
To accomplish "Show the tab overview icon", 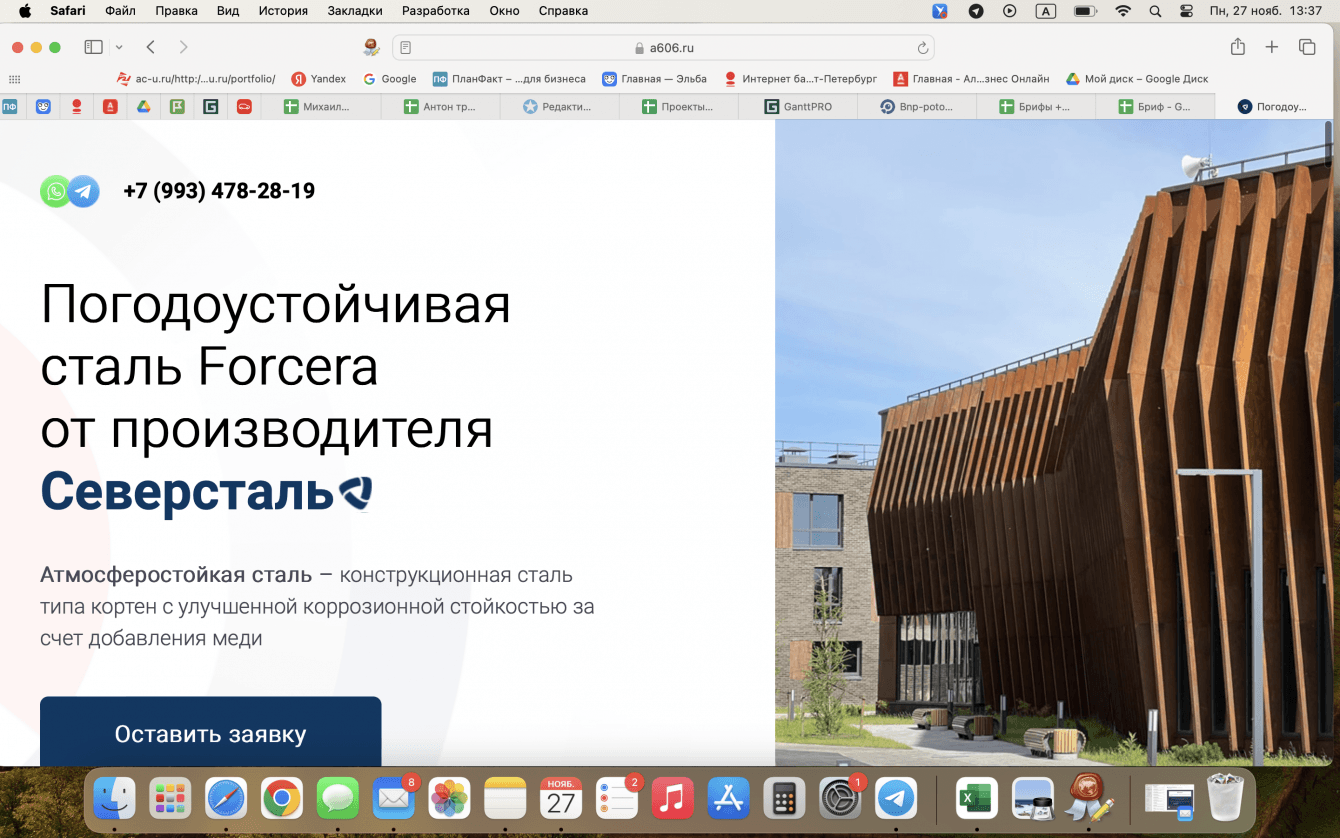I will [x=1307, y=47].
